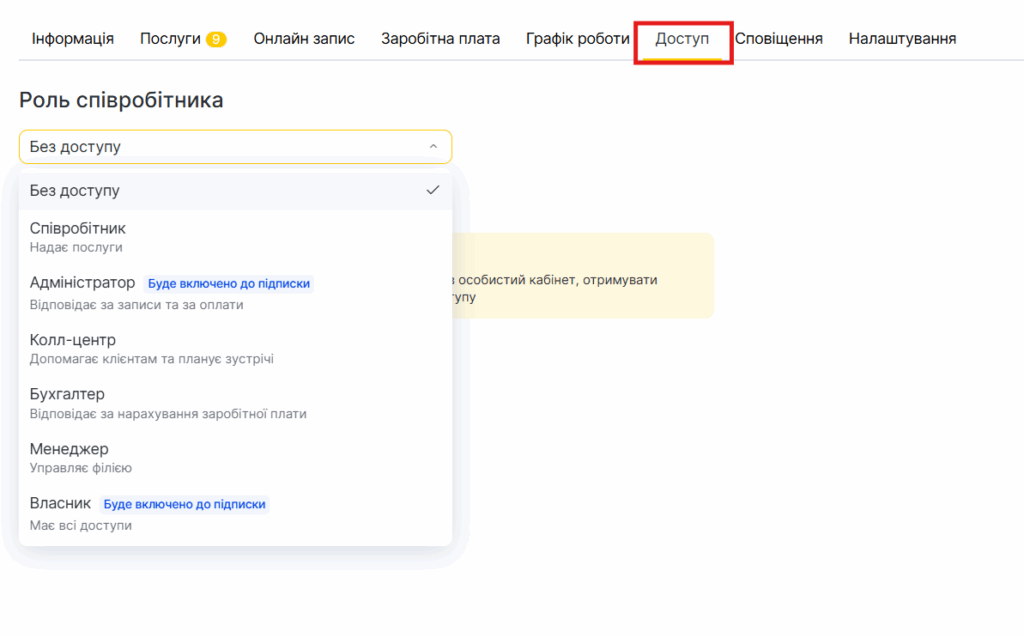This screenshot has width=1024, height=638.
Task: Click the checkmark next to Без доступу
Action: click(x=433, y=190)
